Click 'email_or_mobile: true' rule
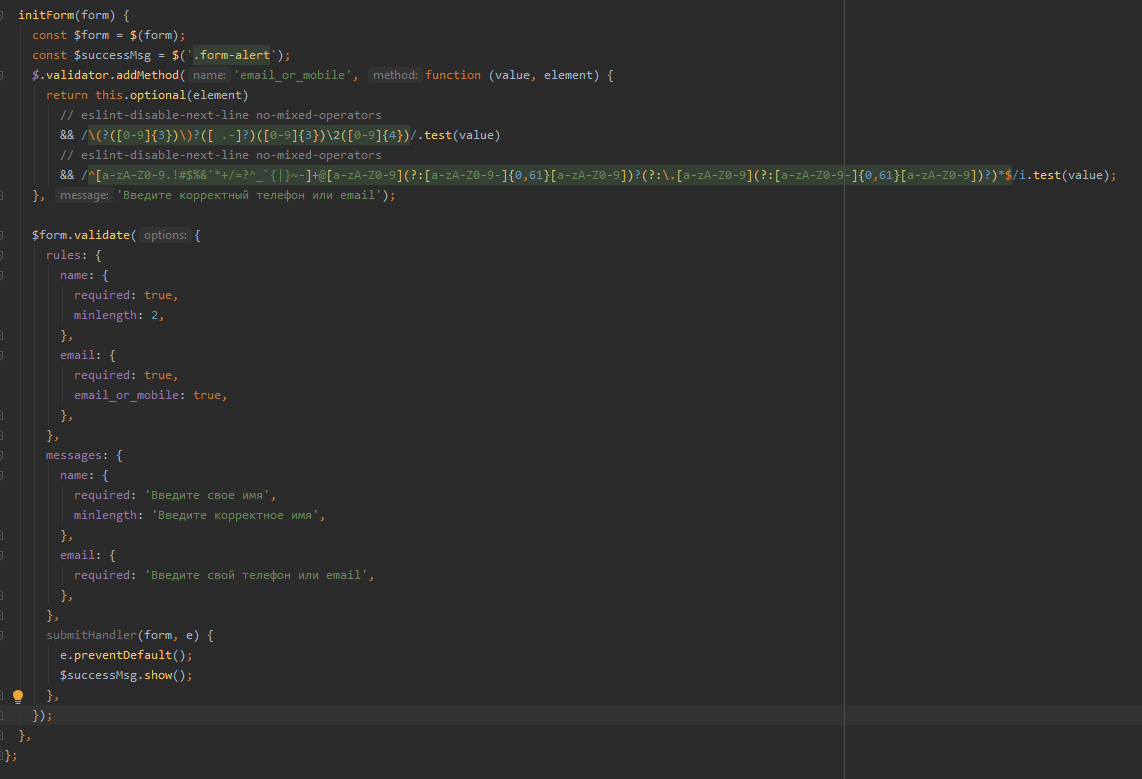The height and width of the screenshot is (779, 1142). point(147,395)
